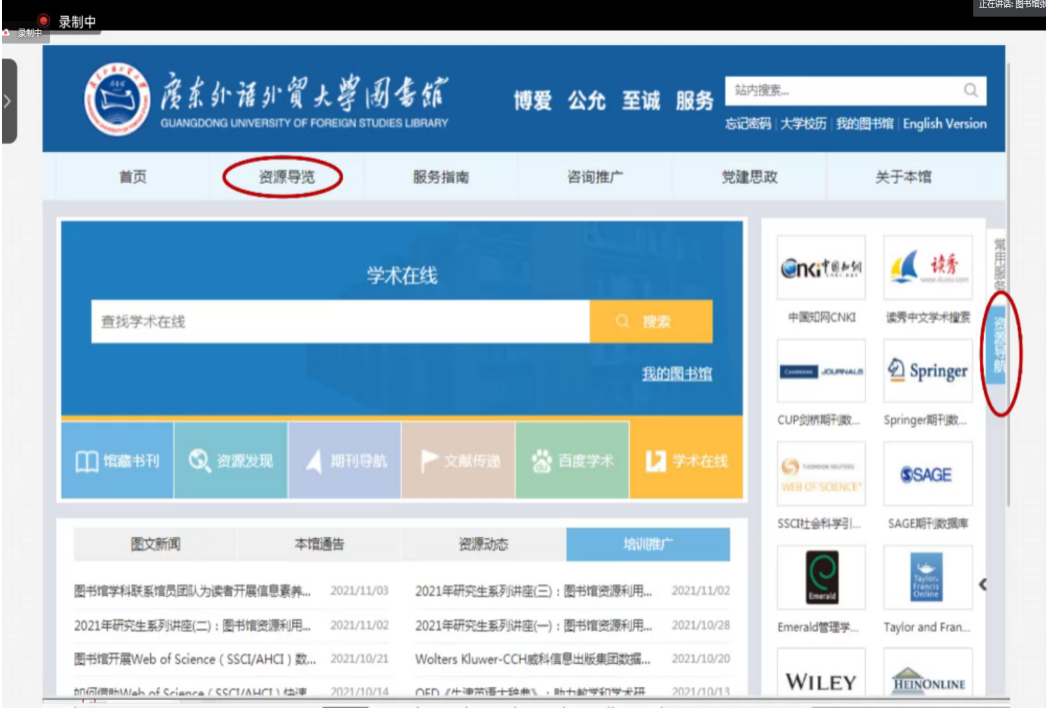Open the Springer journals database logo
The height and width of the screenshot is (712, 1047).
(x=927, y=370)
